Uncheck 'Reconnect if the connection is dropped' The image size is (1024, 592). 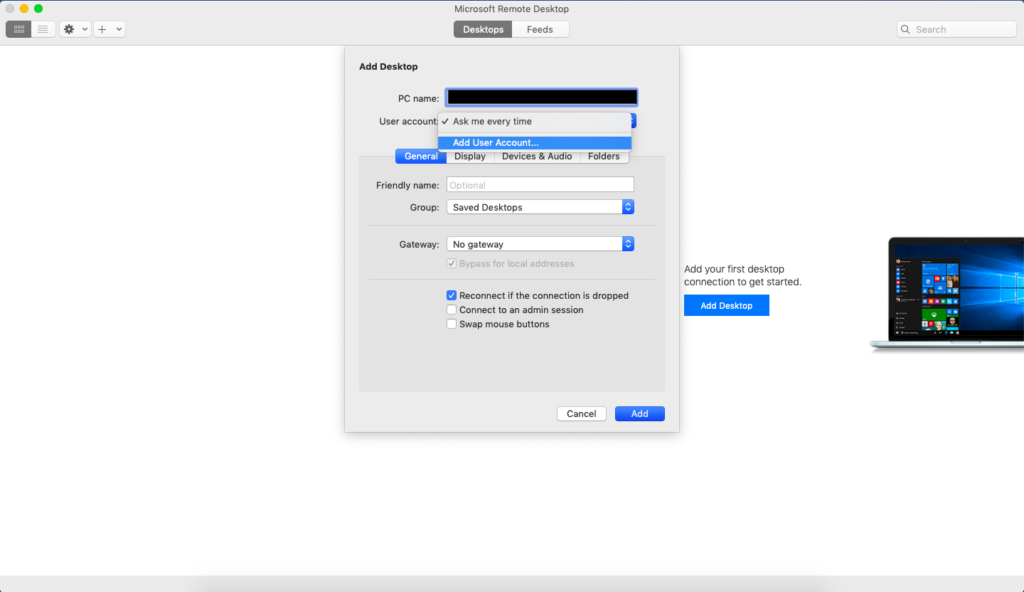(451, 295)
